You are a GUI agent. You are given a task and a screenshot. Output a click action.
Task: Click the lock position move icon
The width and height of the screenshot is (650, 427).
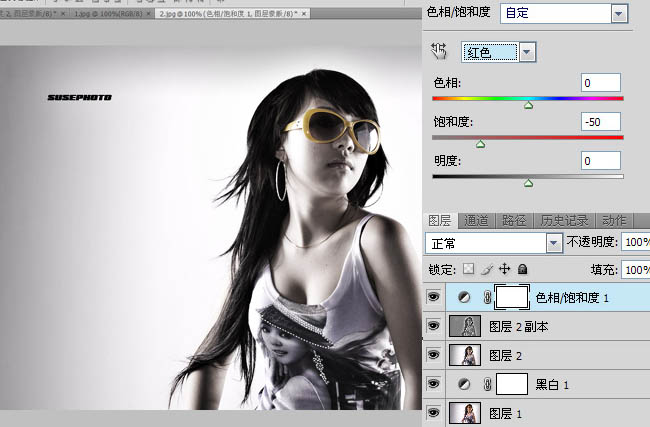pos(504,270)
